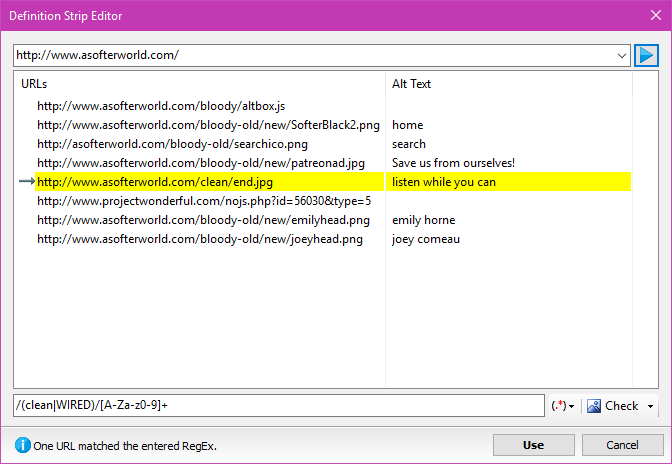Open the regex options dropdown icon

click(x=562, y=406)
